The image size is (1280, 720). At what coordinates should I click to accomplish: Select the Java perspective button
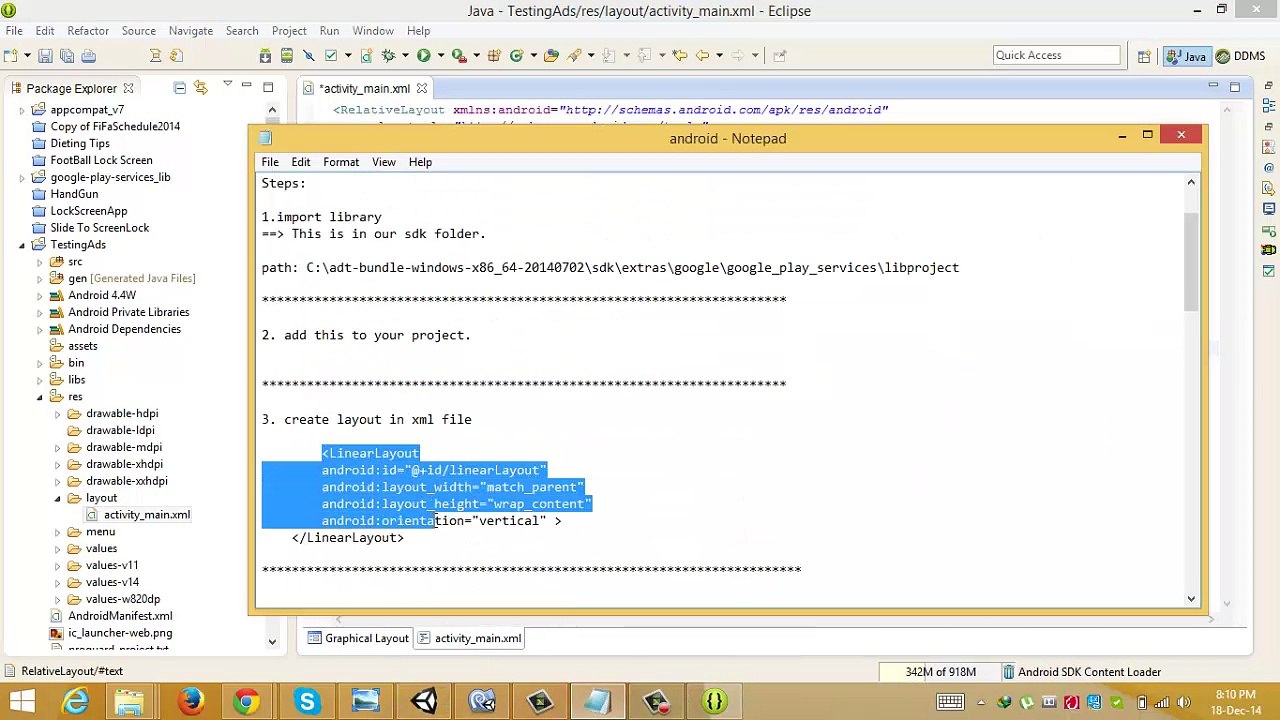[1186, 56]
